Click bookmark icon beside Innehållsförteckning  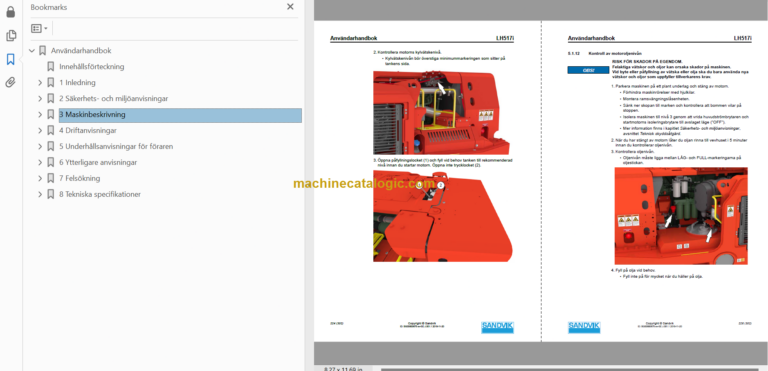point(50,67)
